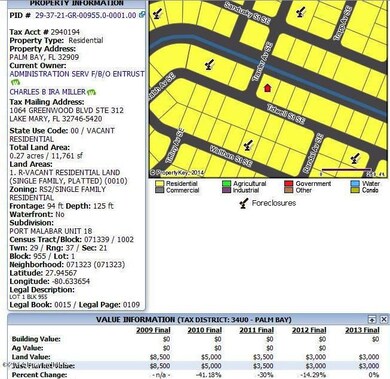Click the 2010 Land Value $5,000 cell

point(211,357)
